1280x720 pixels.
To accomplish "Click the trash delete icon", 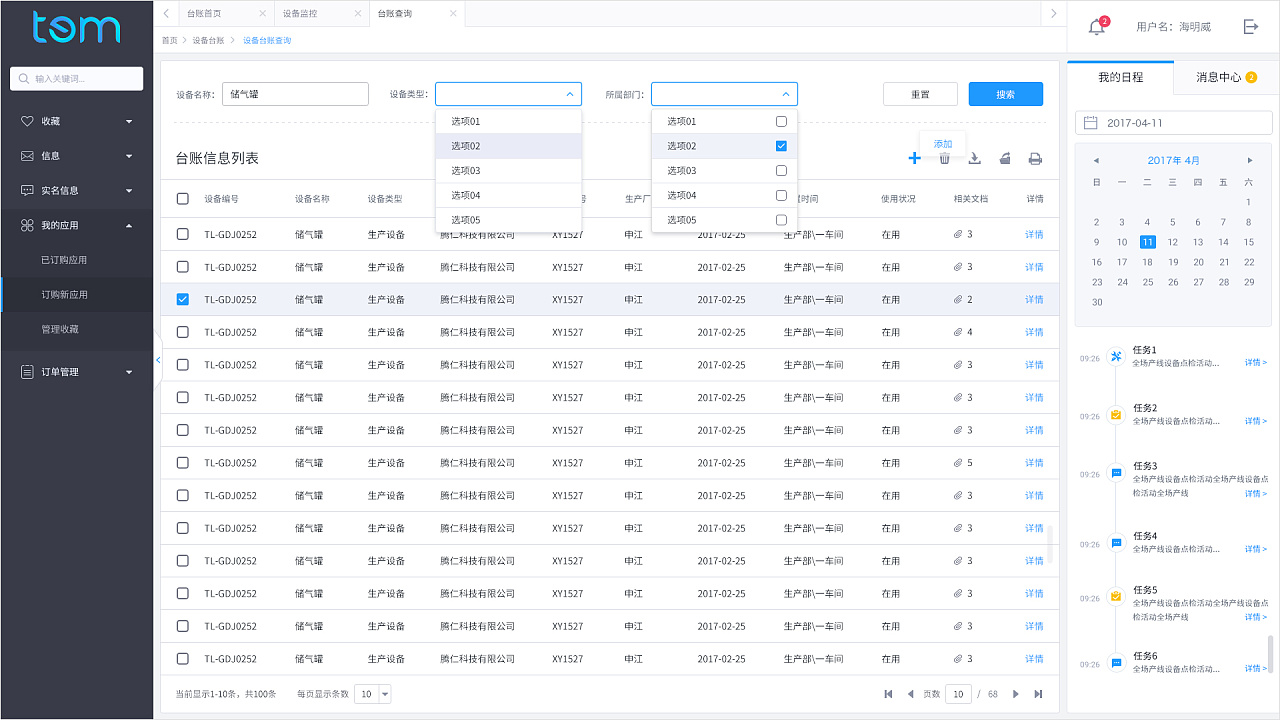I will [944, 158].
